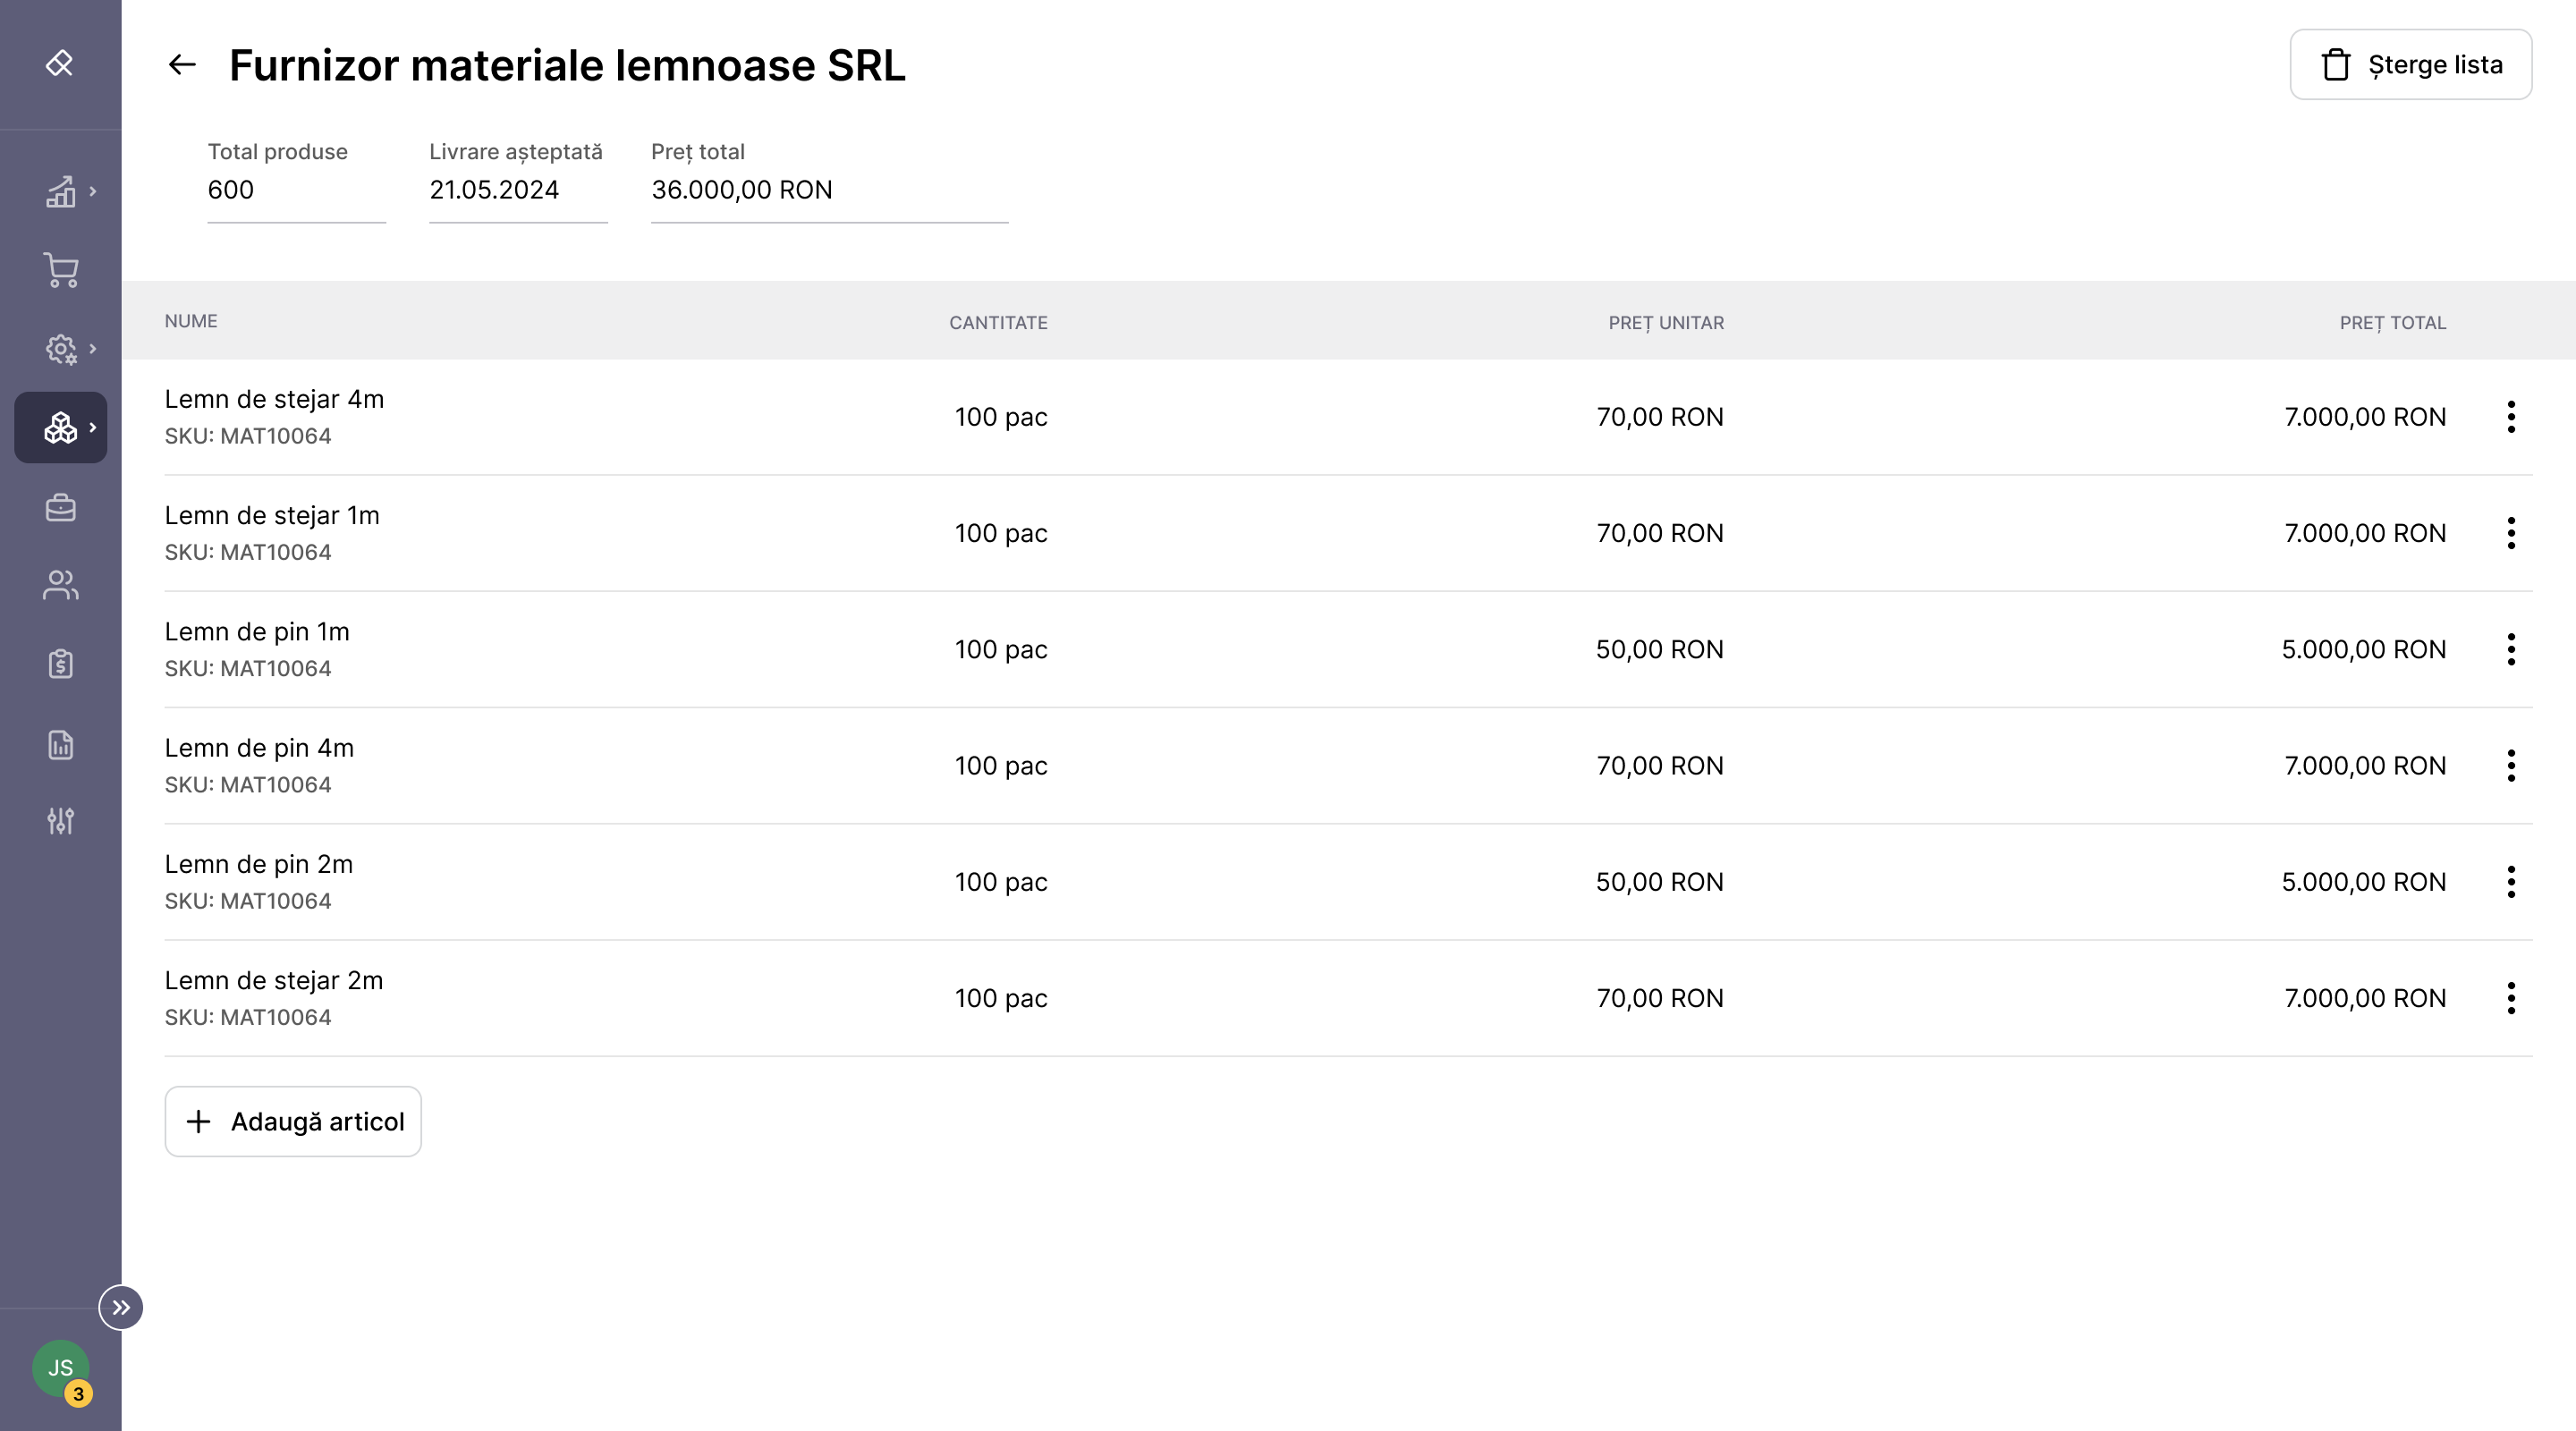Click notification badge 3 on avatar
Image resolution: width=2576 pixels, height=1431 pixels.
pos(79,1393)
